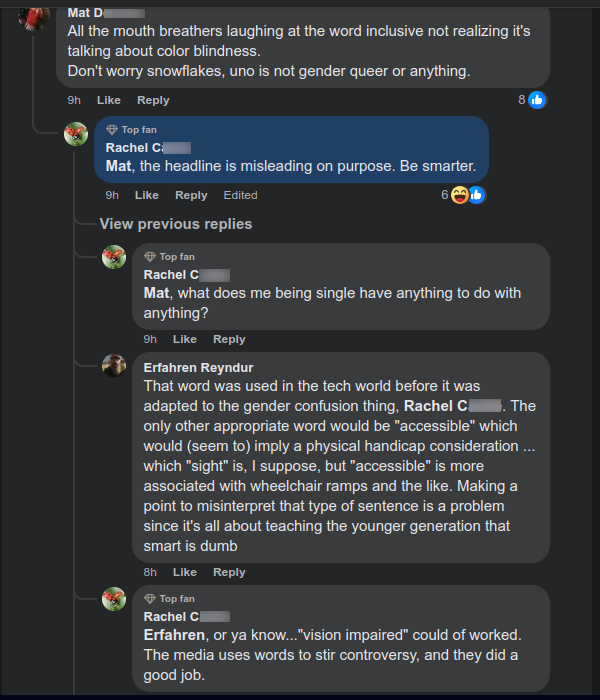The height and width of the screenshot is (700, 600).
Task: Like Mat D's "mouth breathers" comment
Action: pyautogui.click(x=109, y=100)
